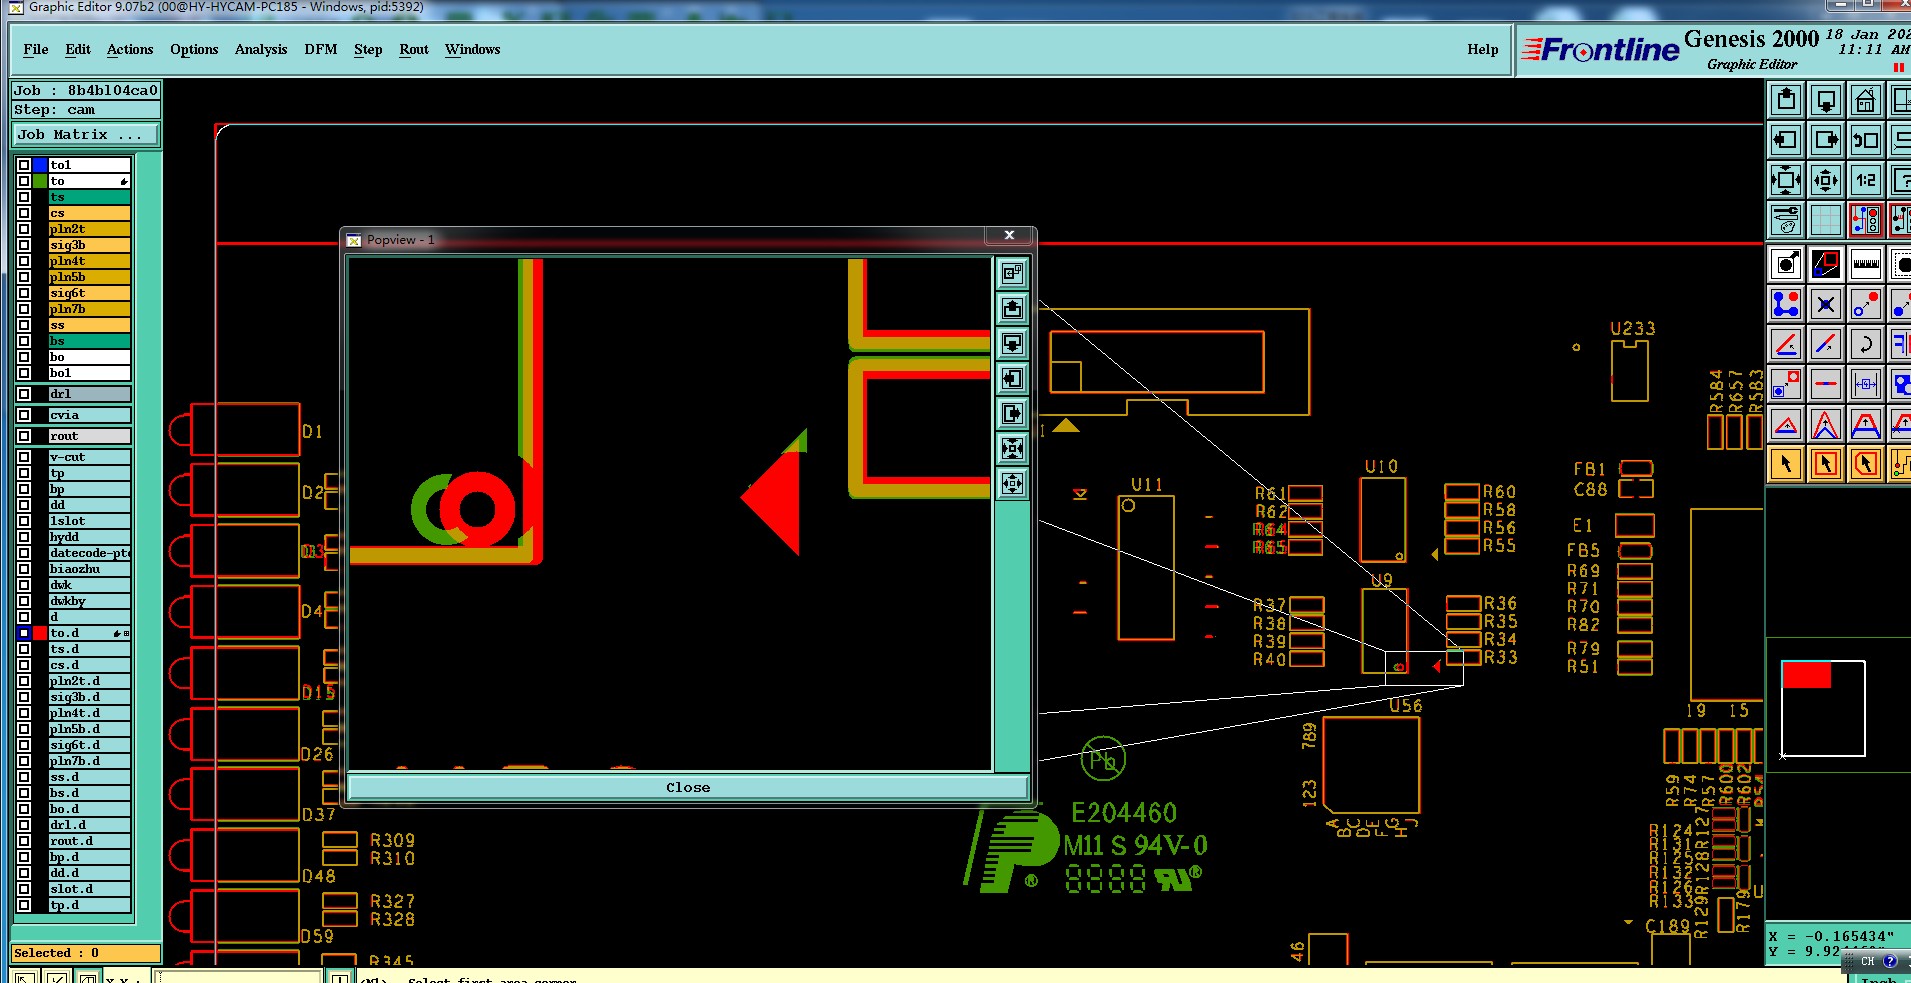Close Popview with the X button
This screenshot has height=983, width=1911.
point(1010,235)
